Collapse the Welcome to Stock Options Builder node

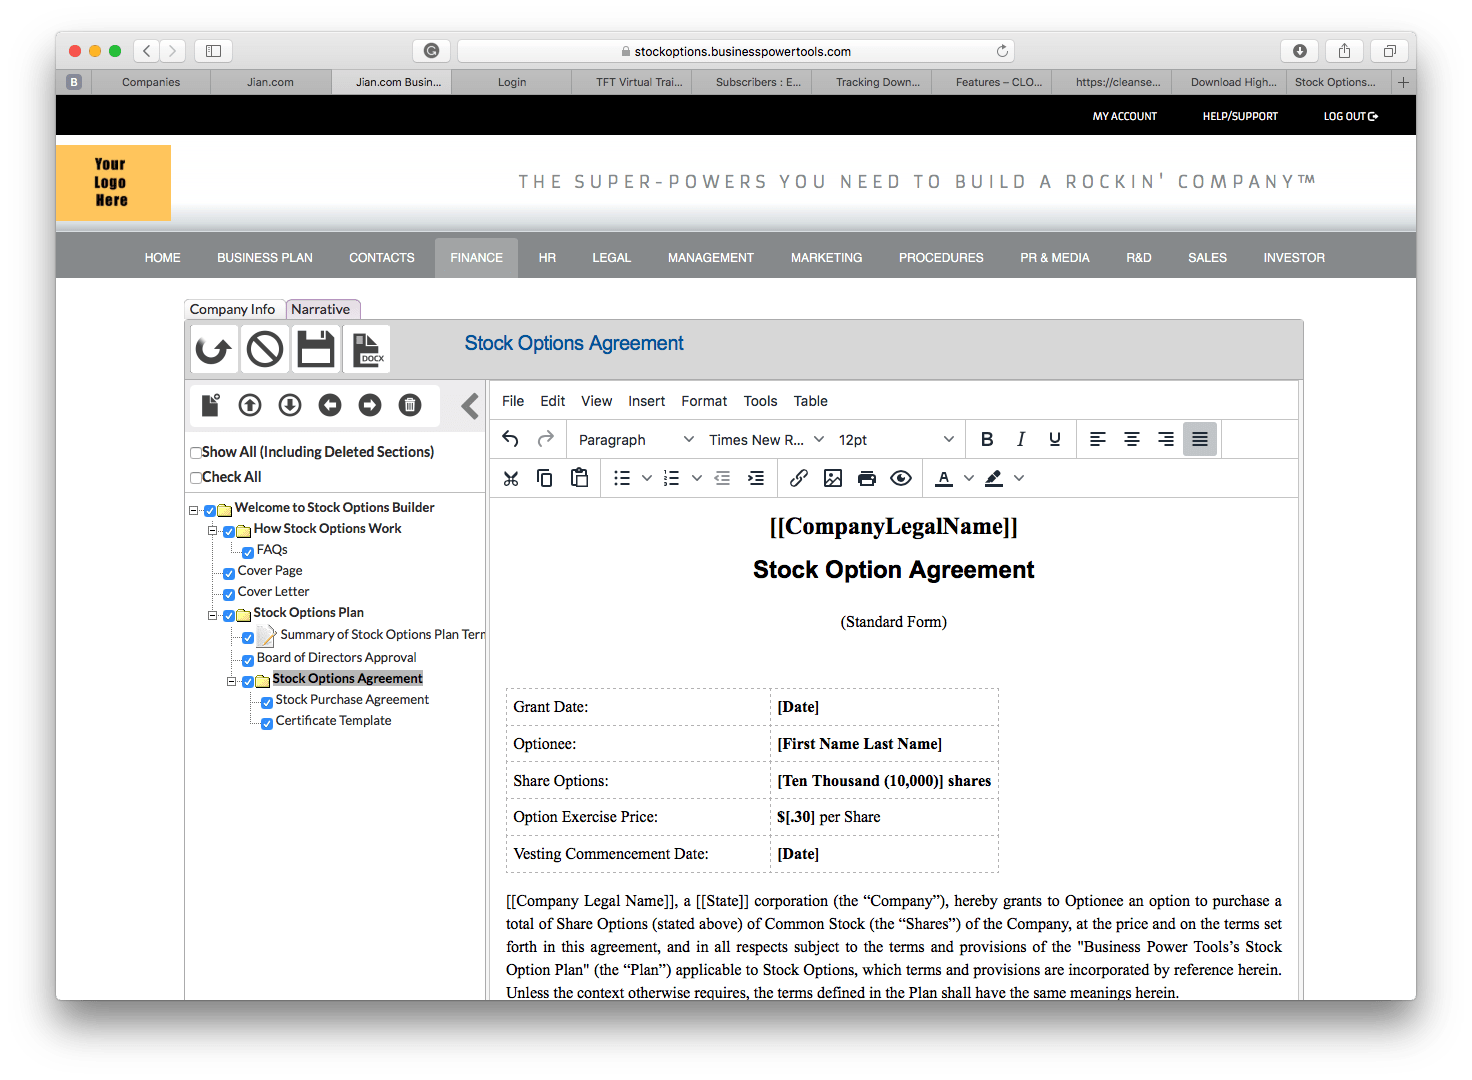(x=194, y=510)
